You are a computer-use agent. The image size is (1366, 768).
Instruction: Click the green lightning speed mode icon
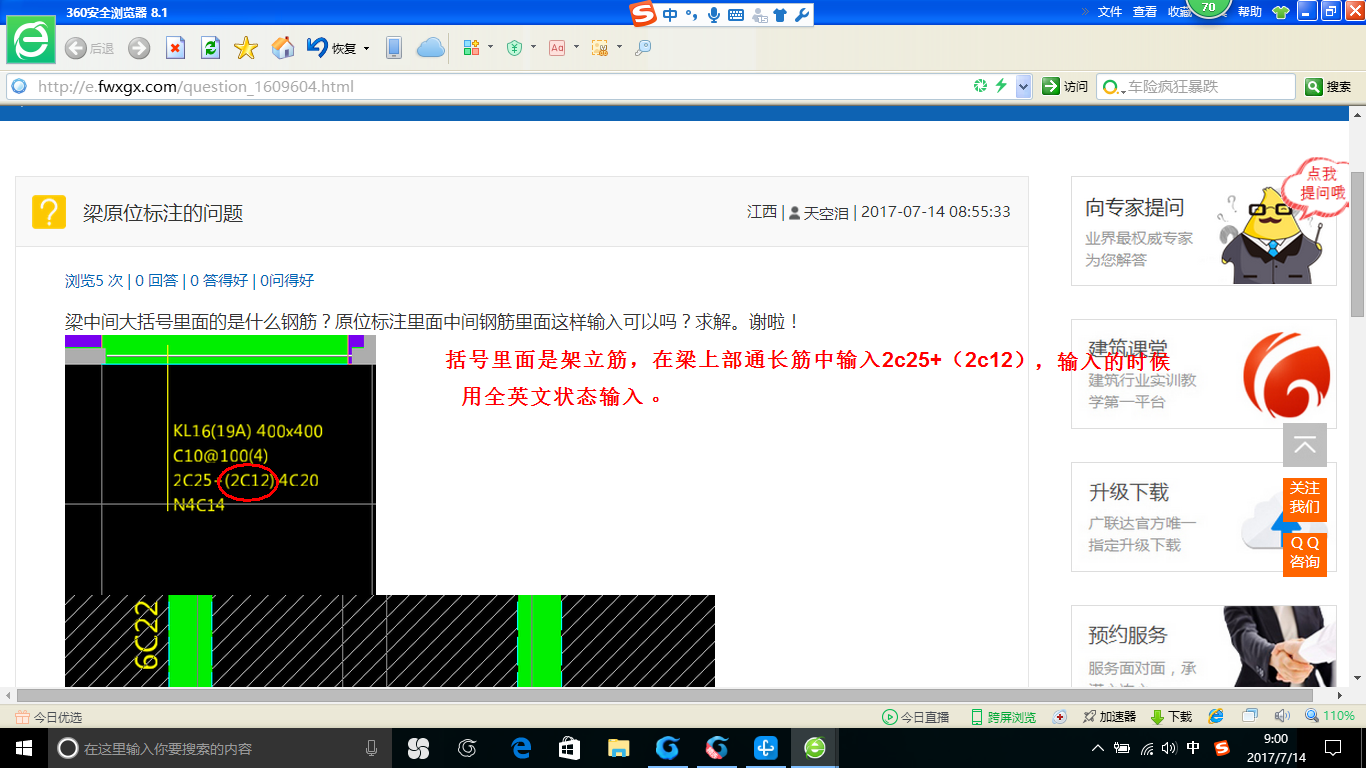point(1001,86)
